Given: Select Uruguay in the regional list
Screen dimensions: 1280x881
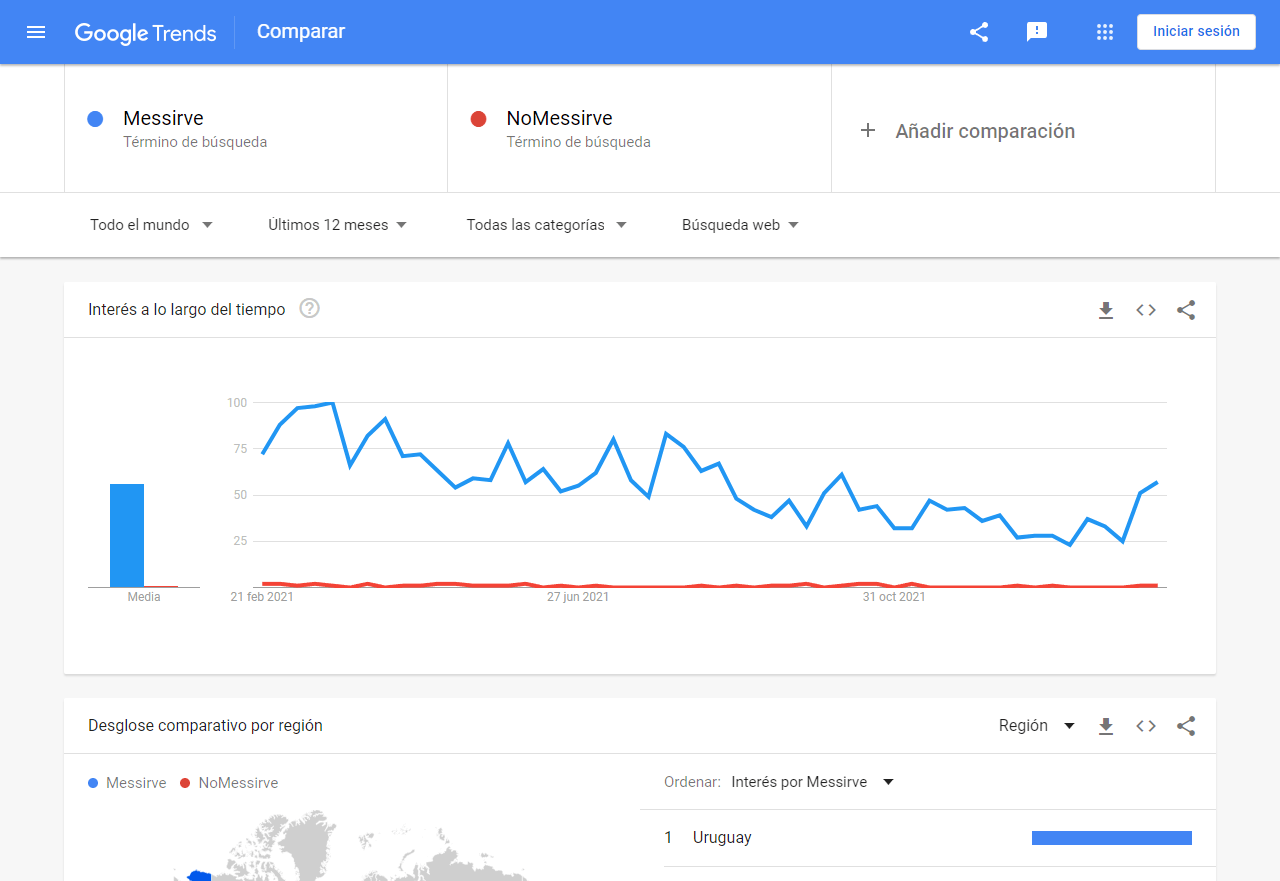Looking at the screenshot, I should [x=724, y=837].
